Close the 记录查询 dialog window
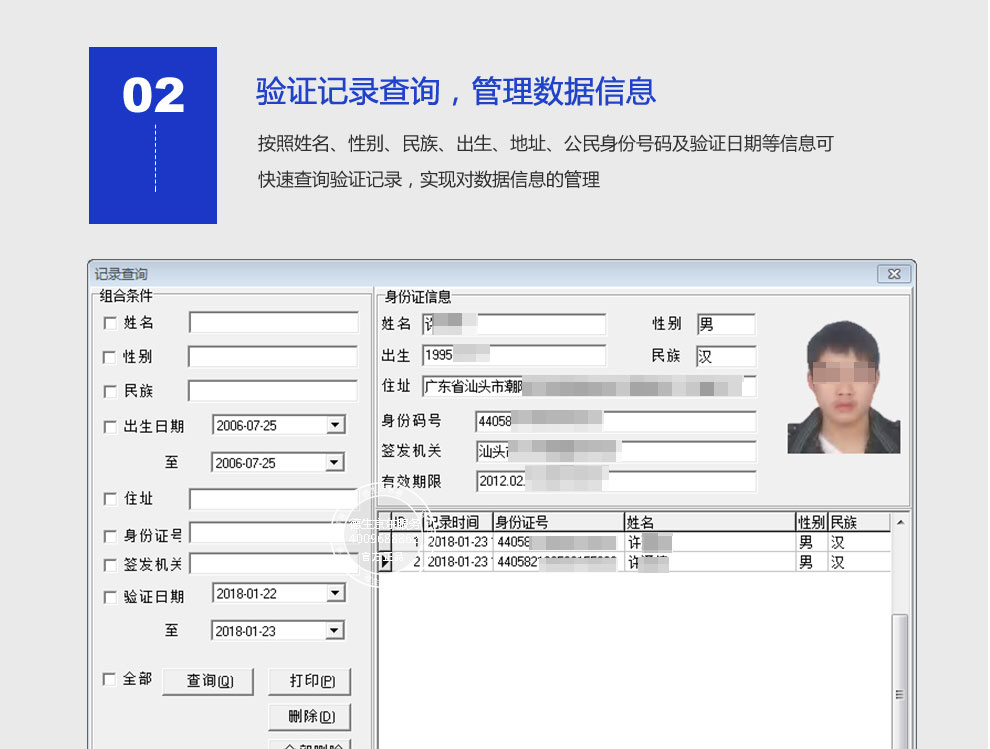 point(893,274)
